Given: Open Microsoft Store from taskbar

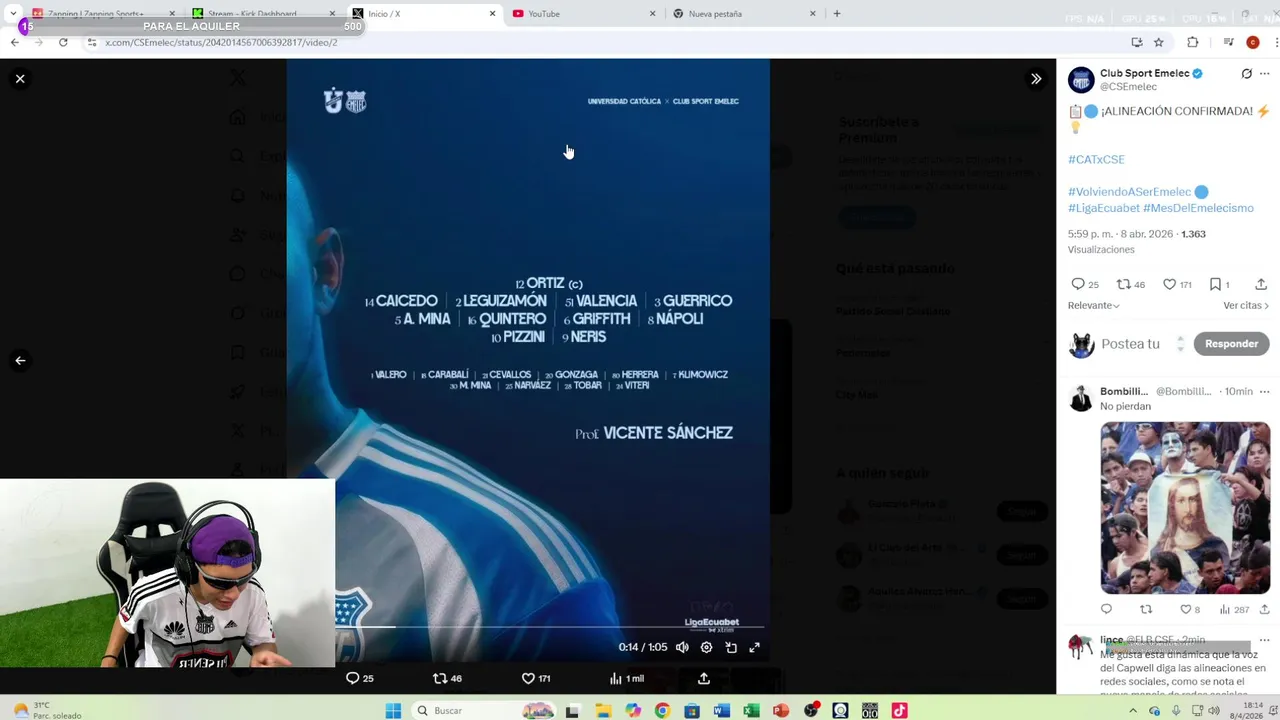Looking at the screenshot, I should tap(692, 710).
